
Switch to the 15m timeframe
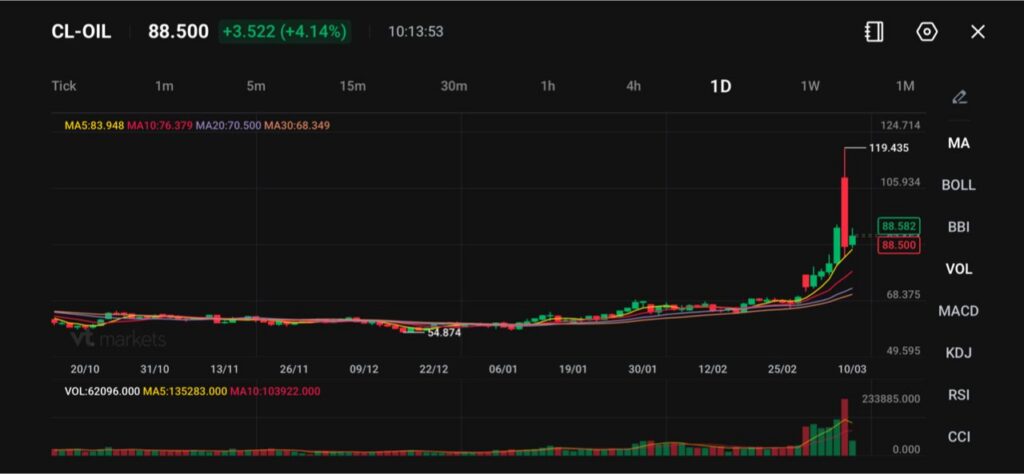[352, 86]
